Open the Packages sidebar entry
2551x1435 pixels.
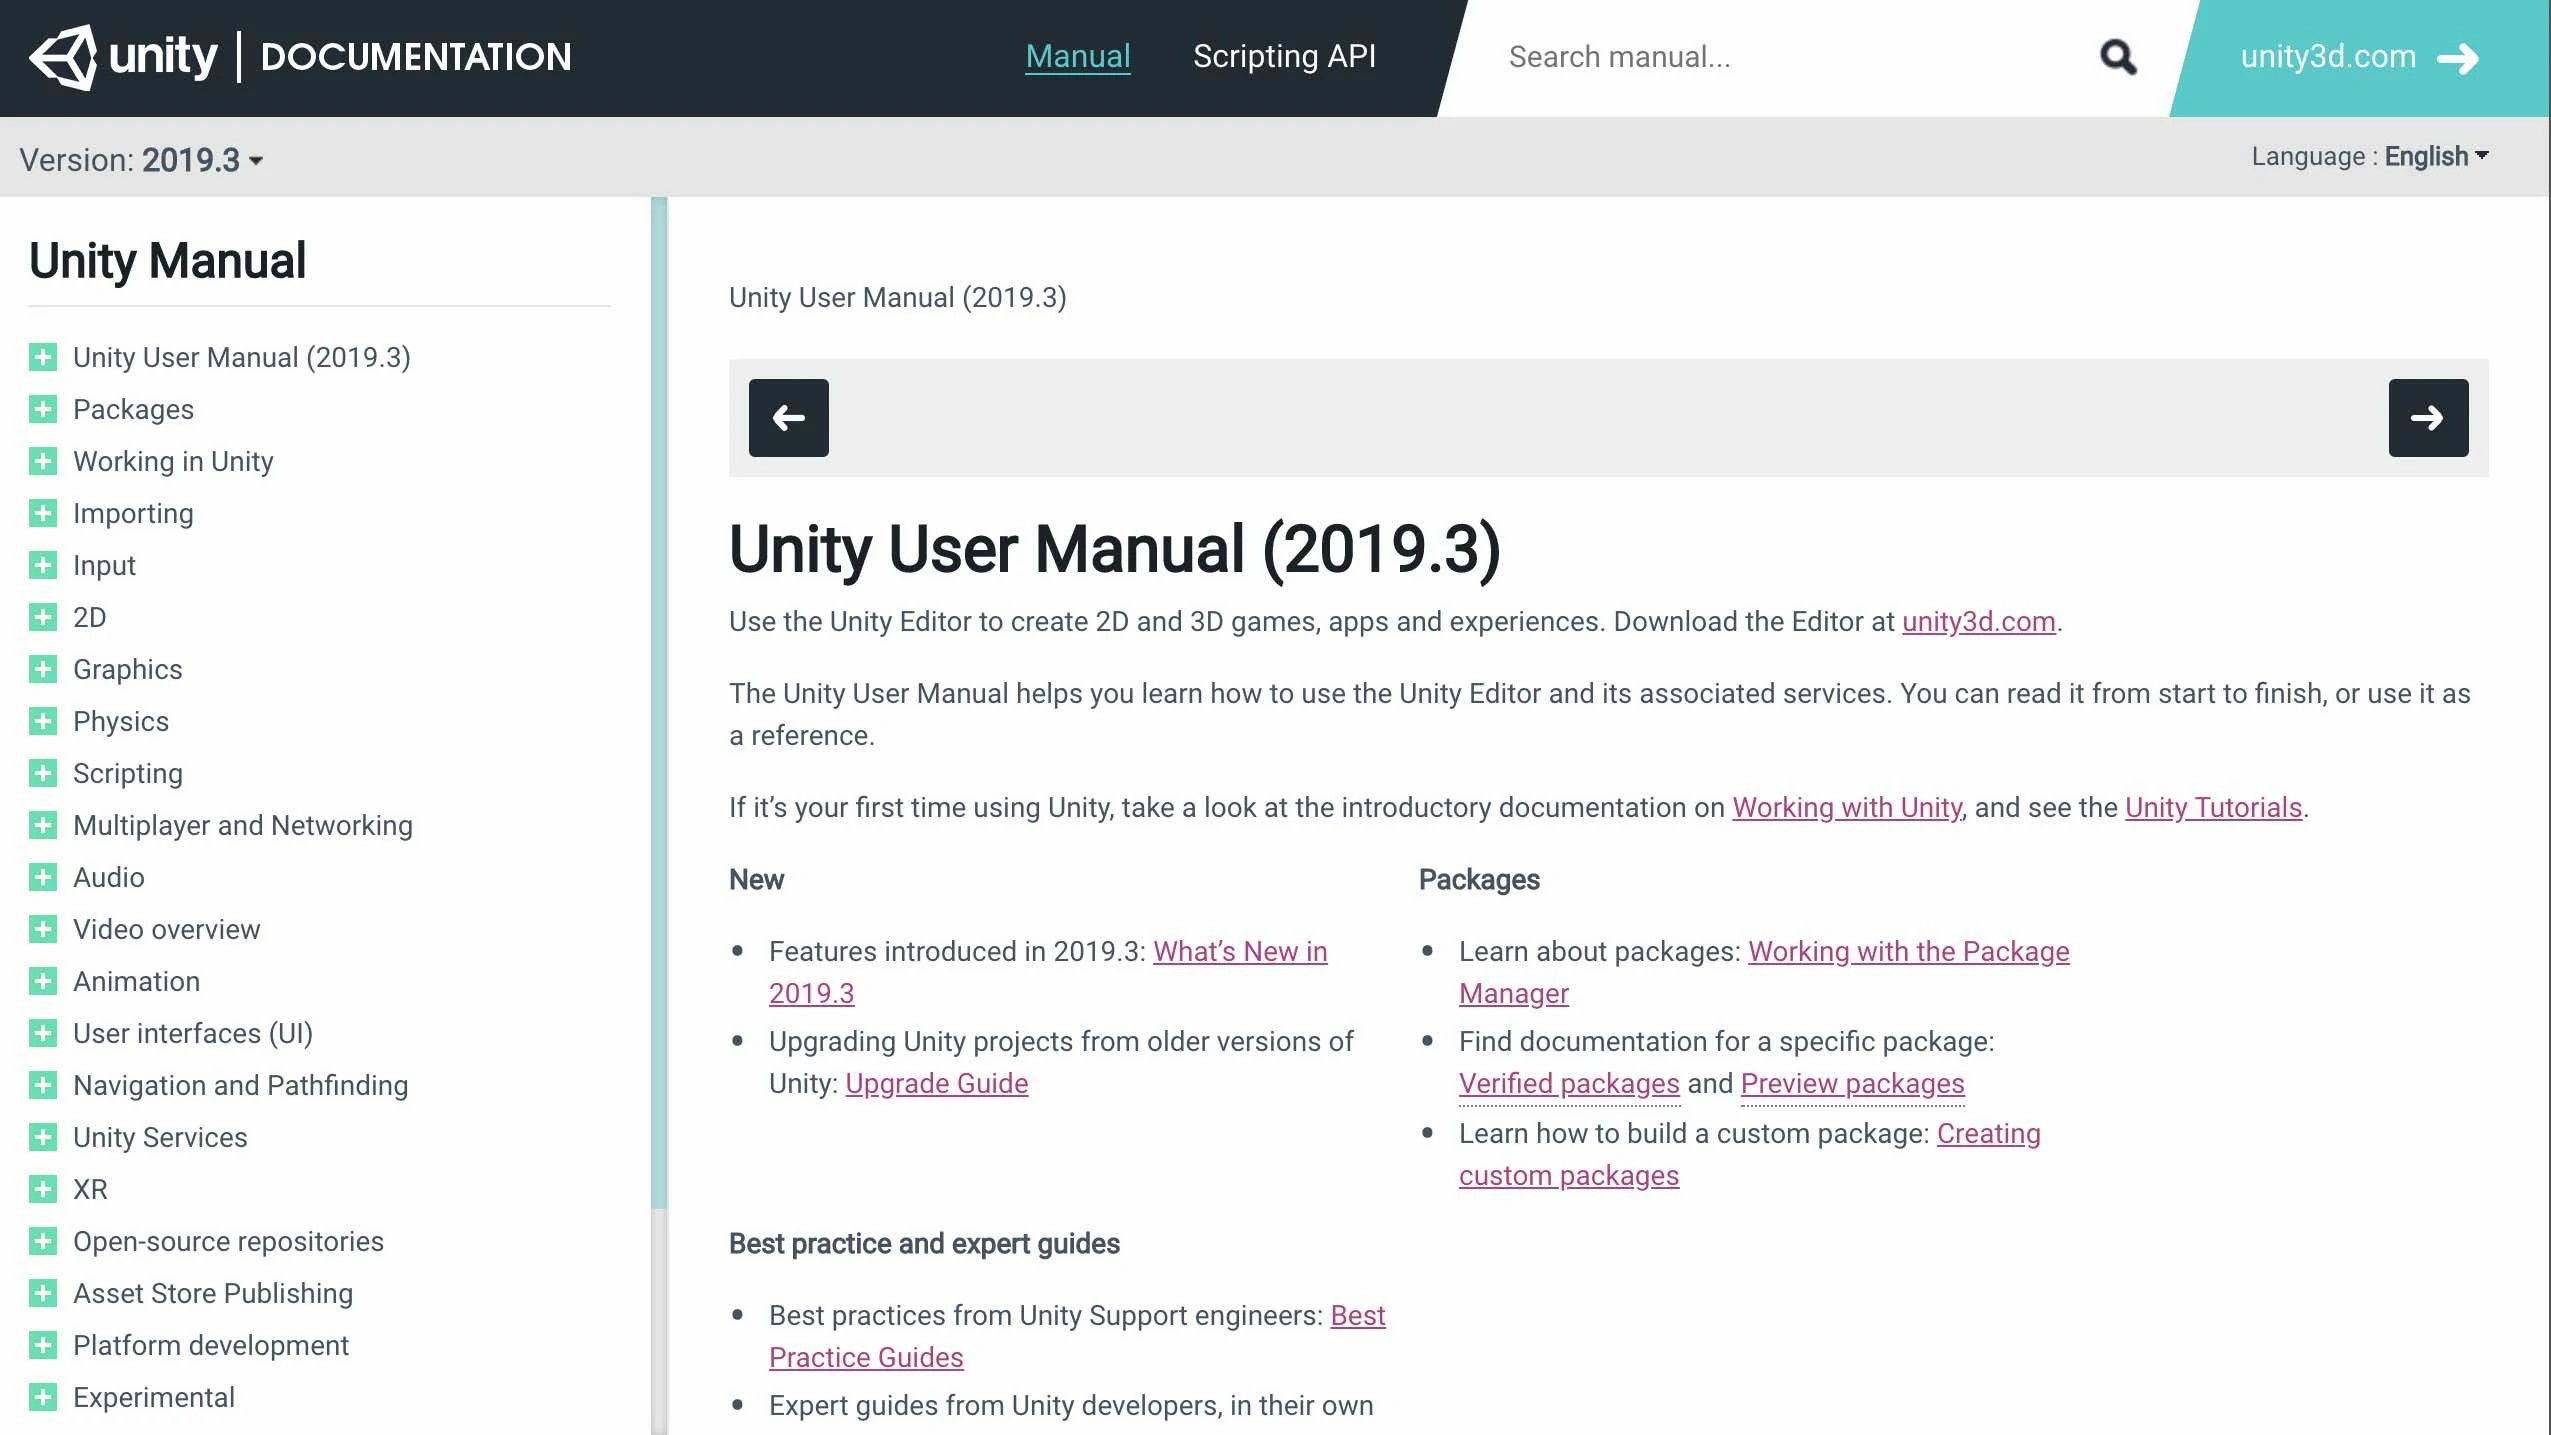coord(133,409)
